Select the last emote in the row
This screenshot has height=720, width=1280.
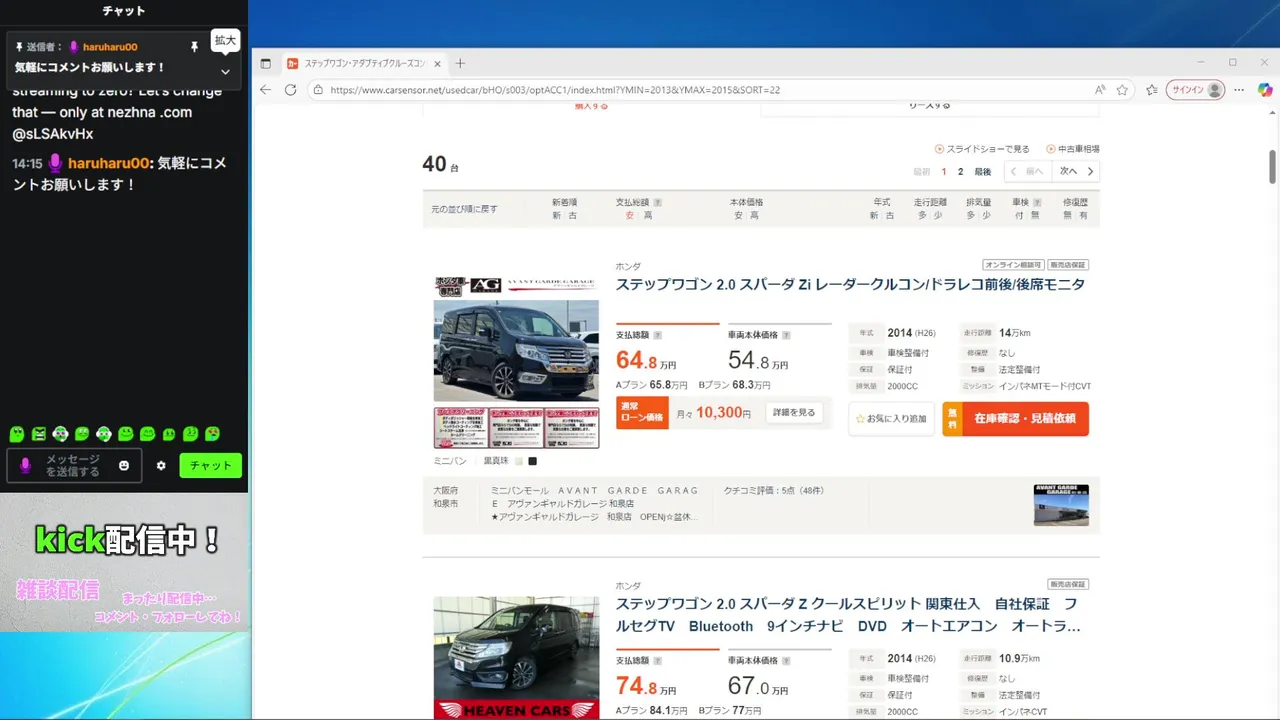212,434
